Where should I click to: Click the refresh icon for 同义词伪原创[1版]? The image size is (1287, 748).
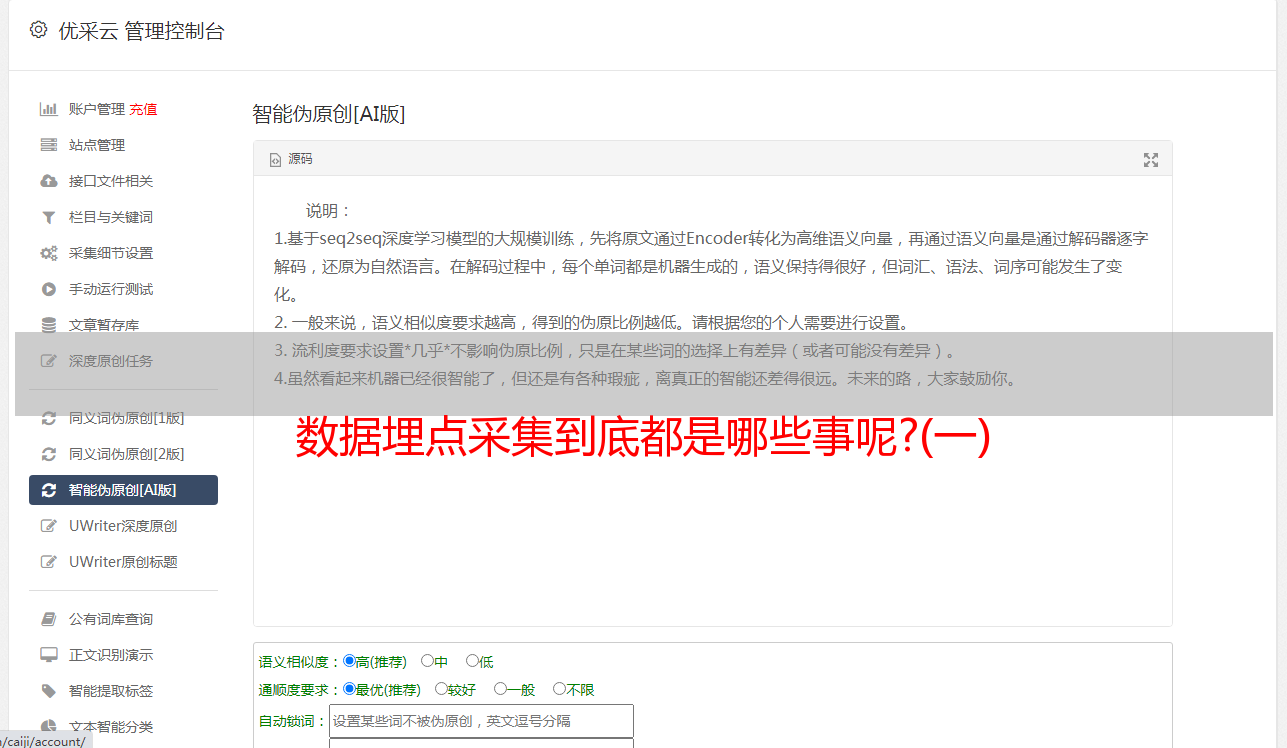pos(48,418)
